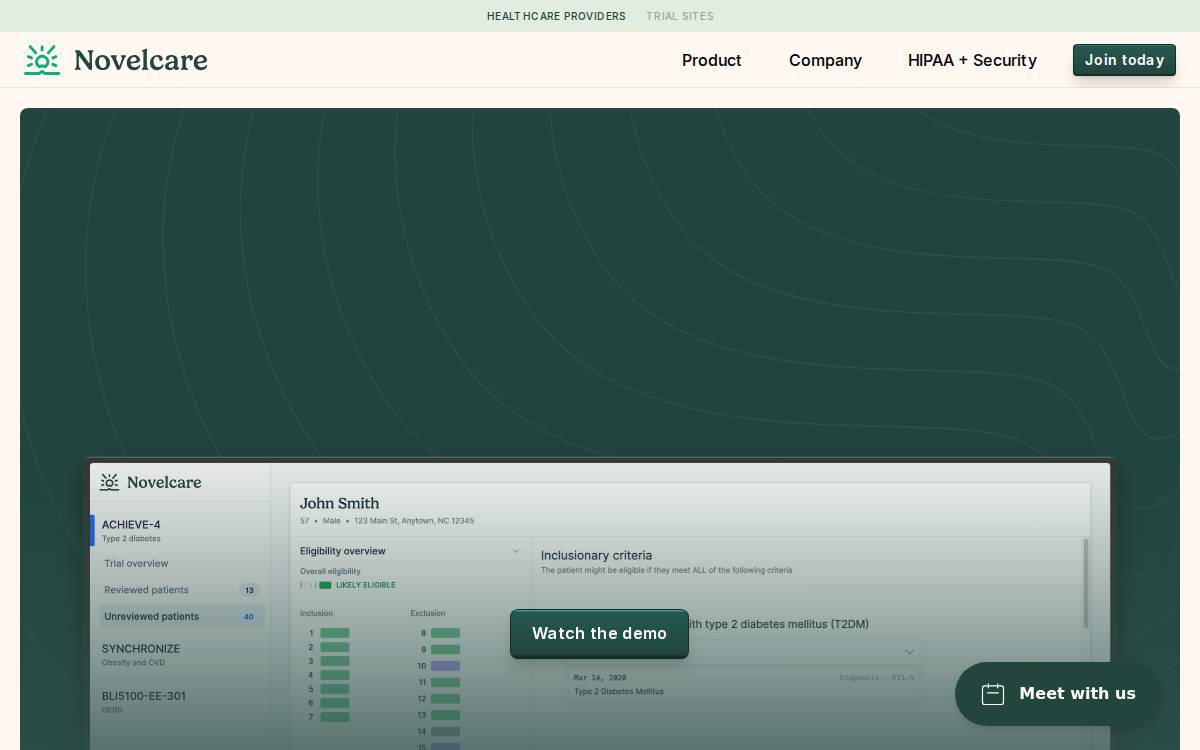The width and height of the screenshot is (1200, 750).
Task: Click the LIKELY ELIGIBLE status label
Action: (366, 585)
